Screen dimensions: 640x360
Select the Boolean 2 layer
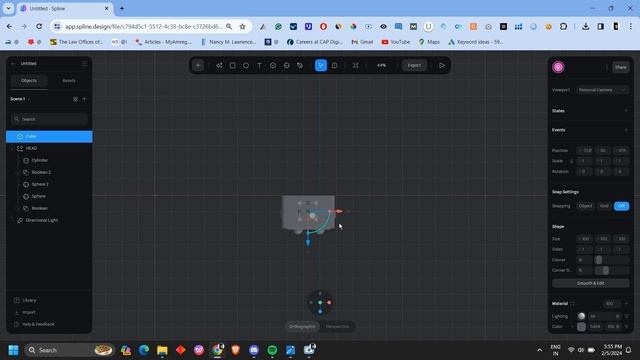(49, 172)
